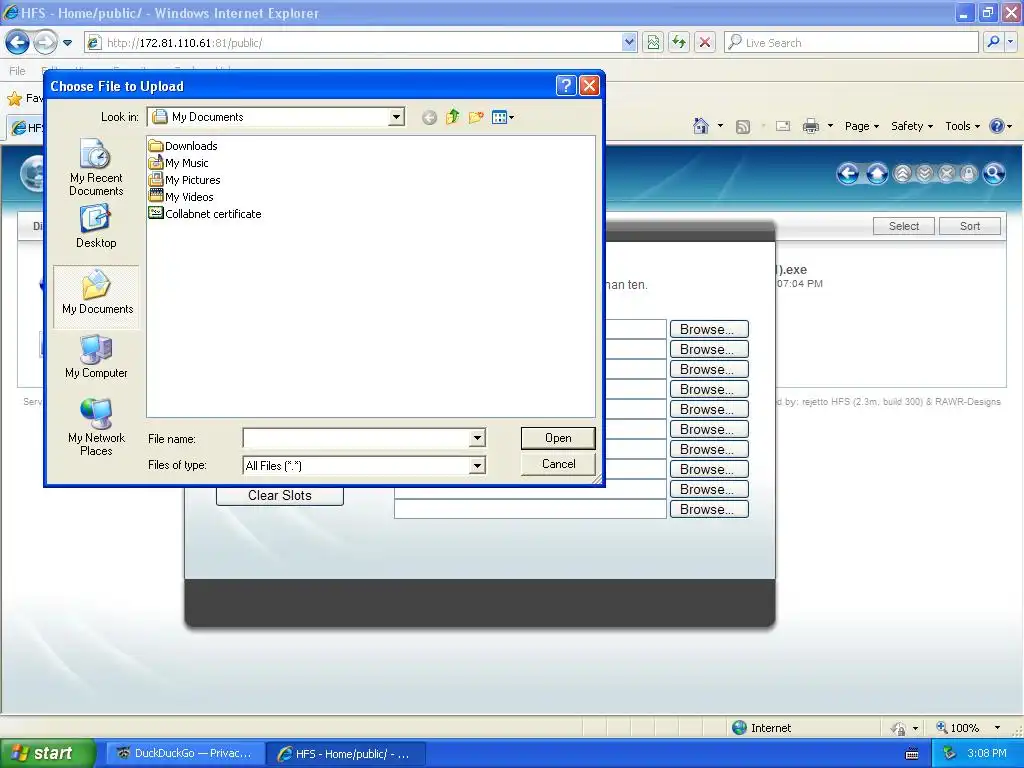
Task: Click the HFS double up-chevron icon
Action: pyautogui.click(x=903, y=174)
